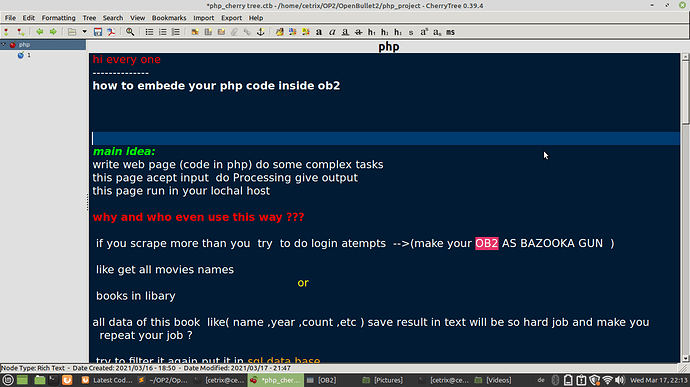Switch to ~/OP2/Op... taskbar window
Viewport: 690px width, 387px height.
pyautogui.click(x=163, y=380)
